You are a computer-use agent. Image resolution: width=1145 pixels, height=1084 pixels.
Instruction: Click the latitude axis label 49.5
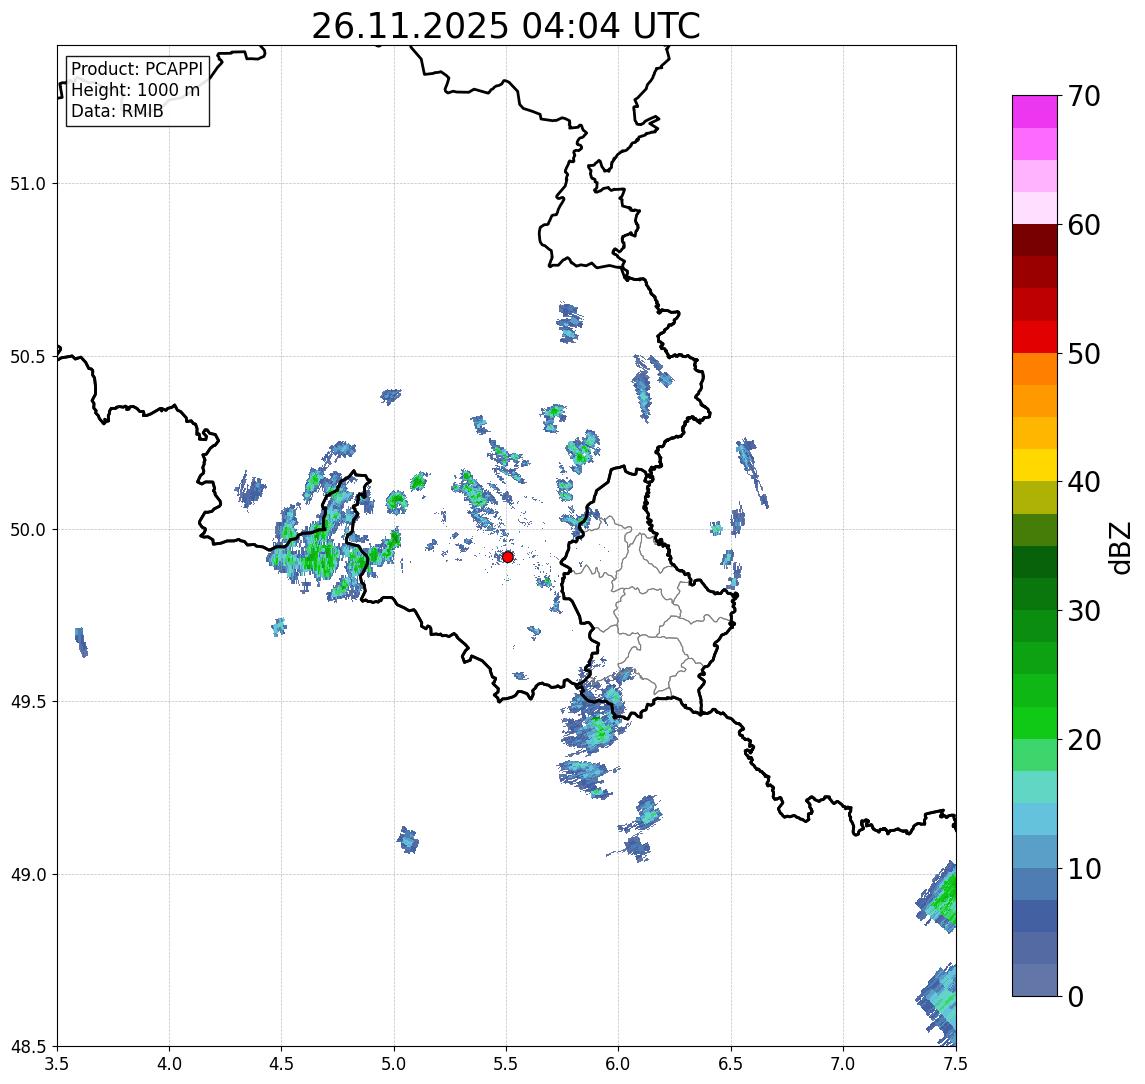28,702
